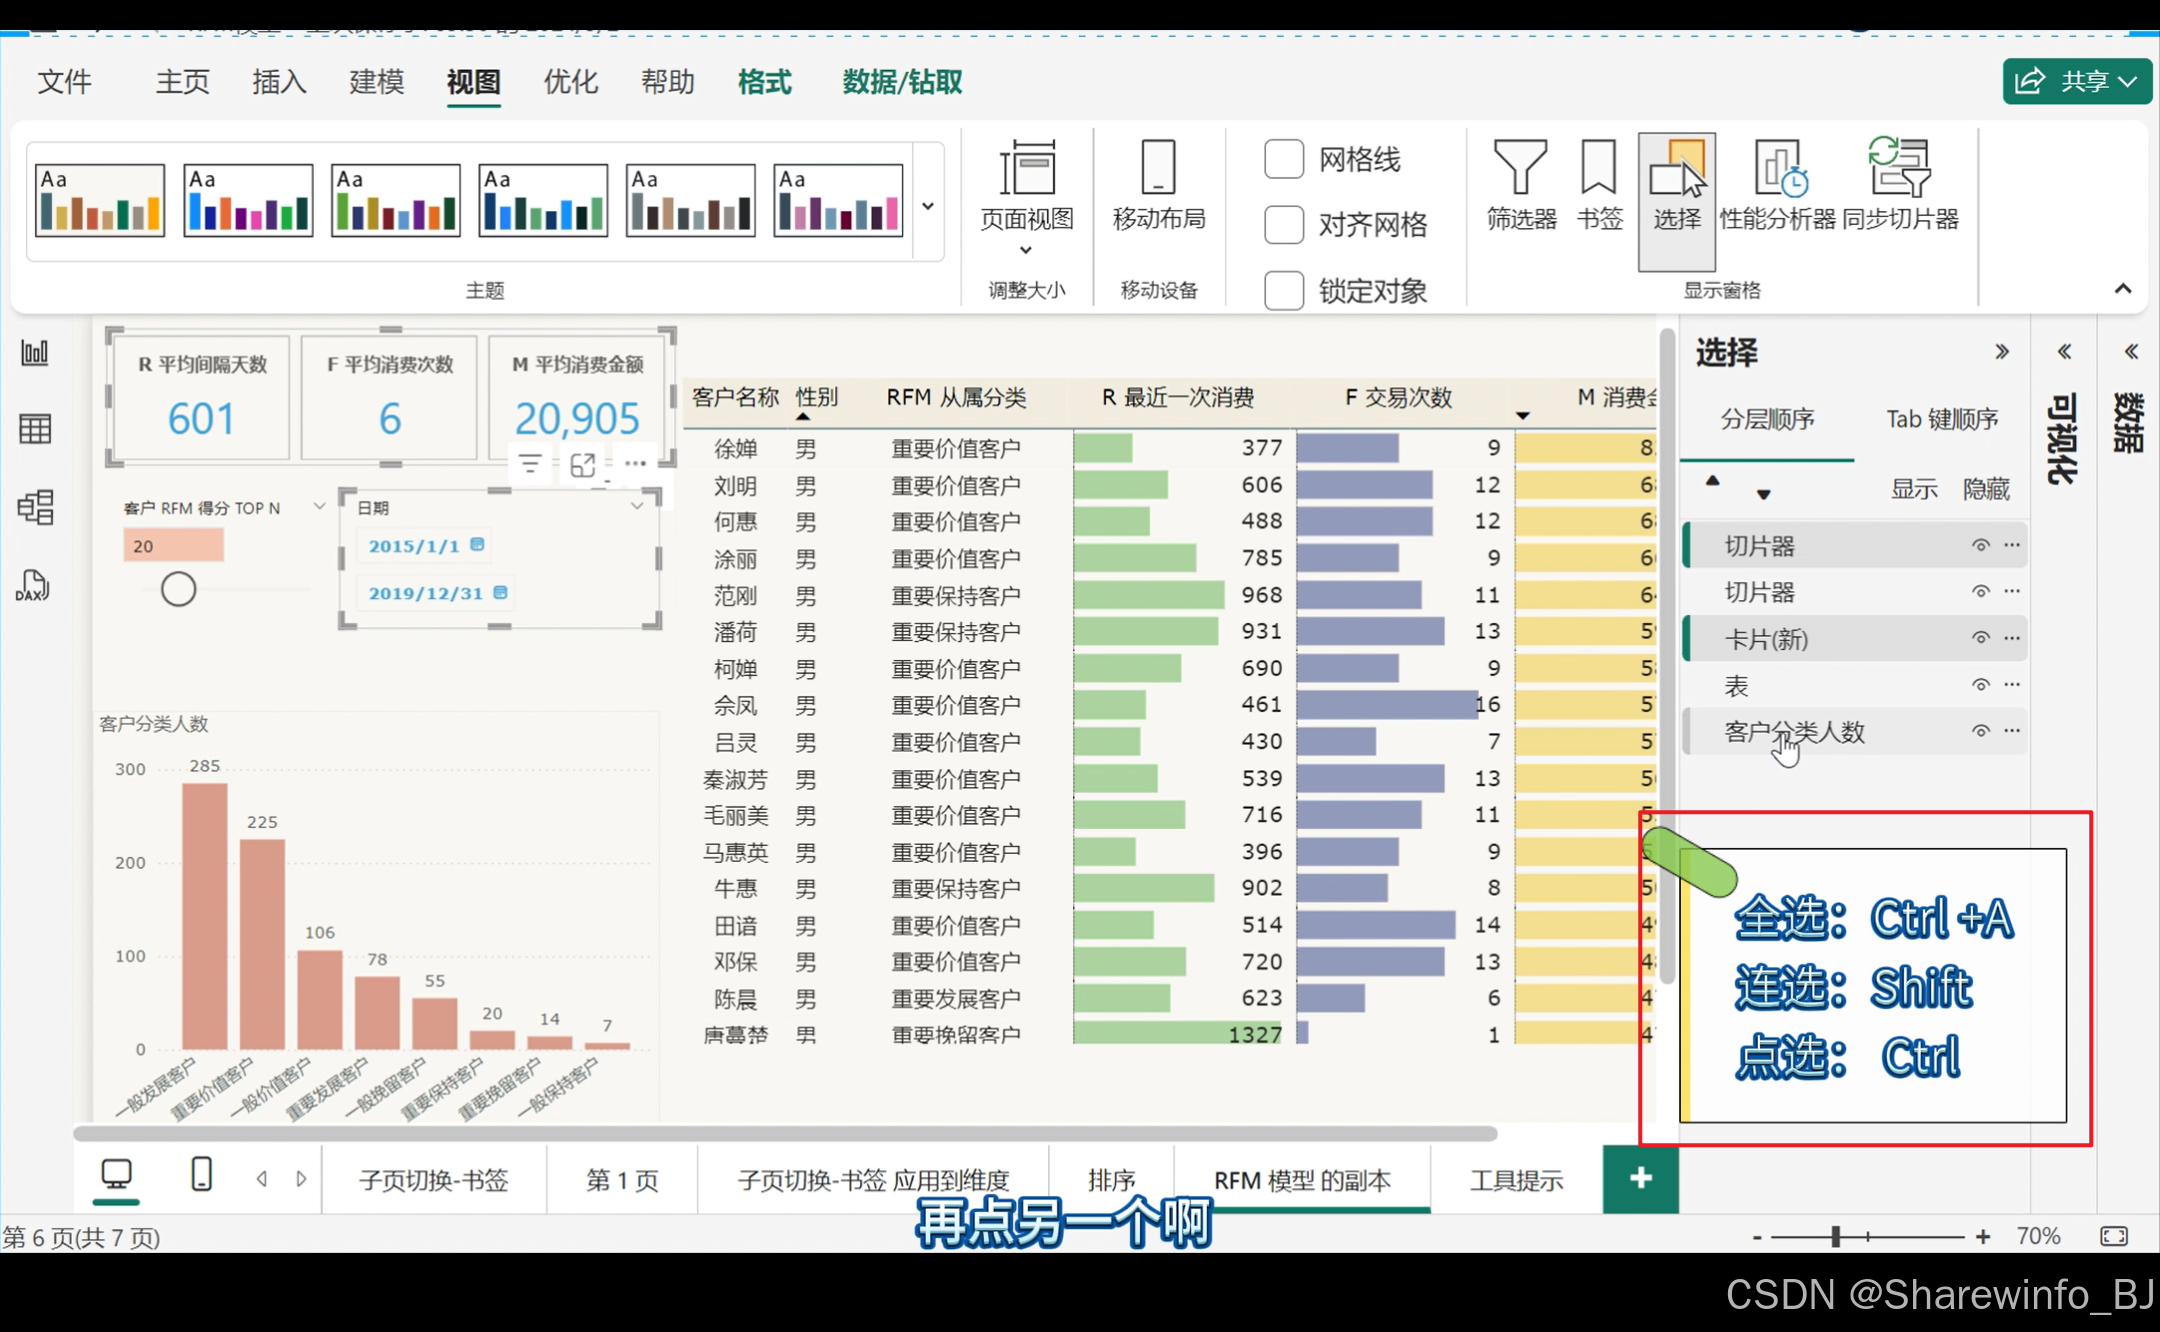This screenshot has width=2160, height=1332.
Task: Click the zoom slider handle in status bar
Action: [1836, 1237]
